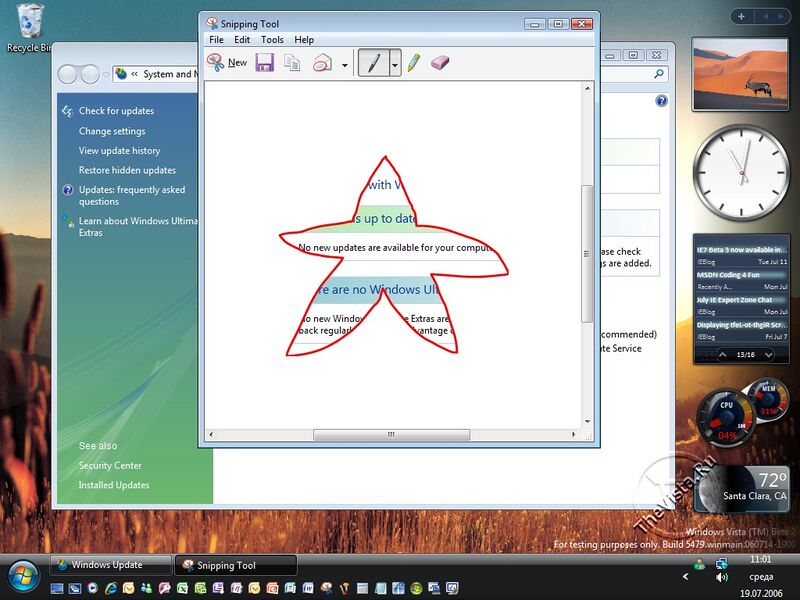Viewport: 800px width, 600px height.
Task: Switch to Windows Update taskbar button
Action: click(x=109, y=565)
